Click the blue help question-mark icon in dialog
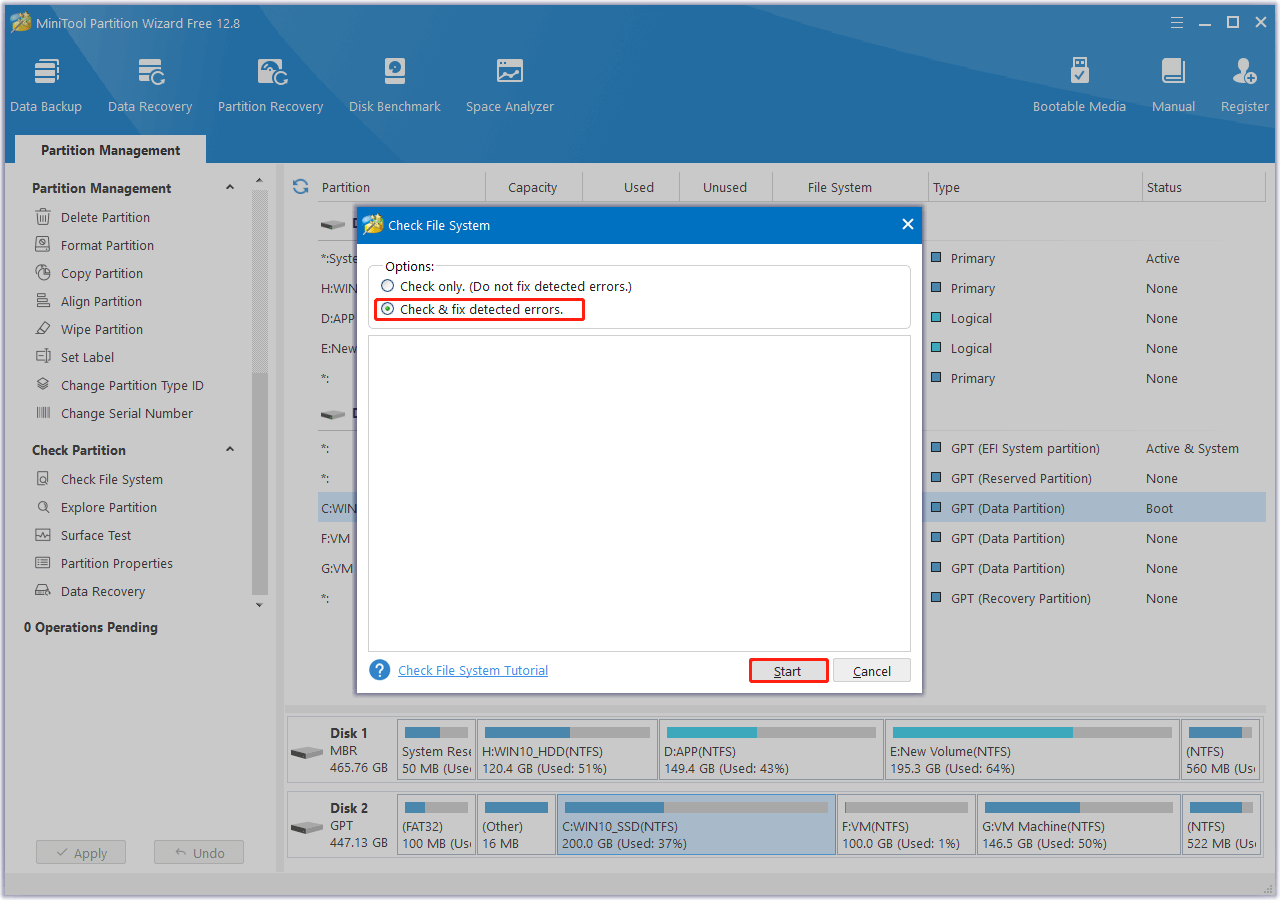1280x900 pixels. click(x=379, y=670)
